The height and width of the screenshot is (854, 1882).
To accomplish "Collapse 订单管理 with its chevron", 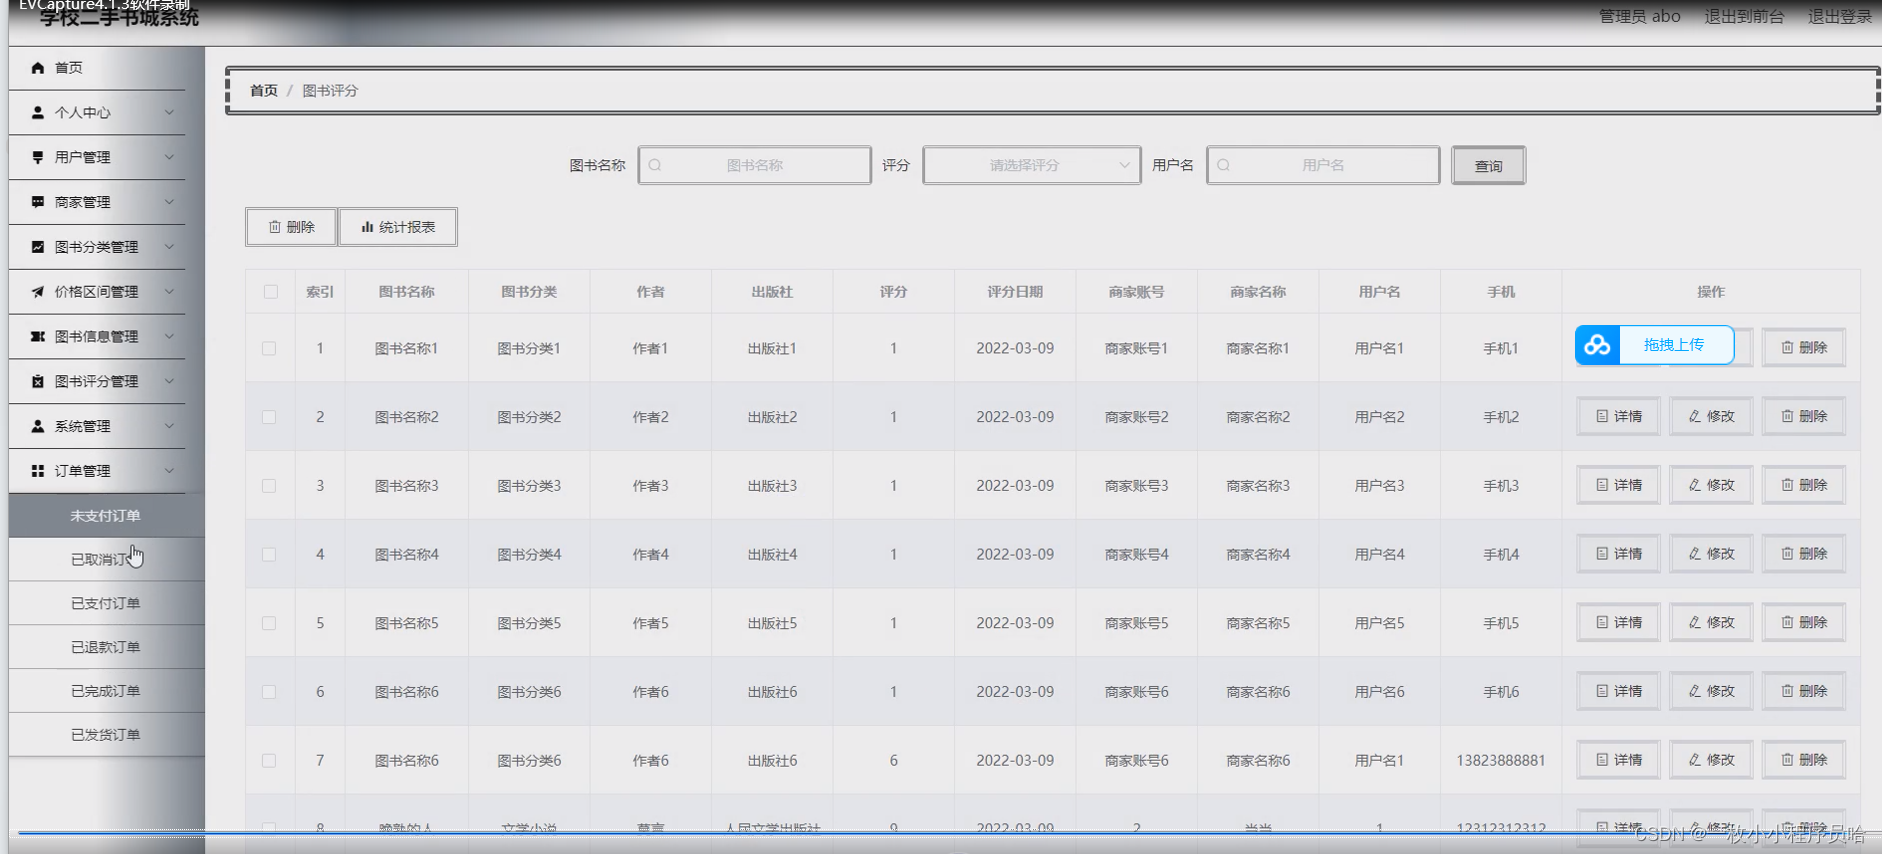I will (169, 471).
